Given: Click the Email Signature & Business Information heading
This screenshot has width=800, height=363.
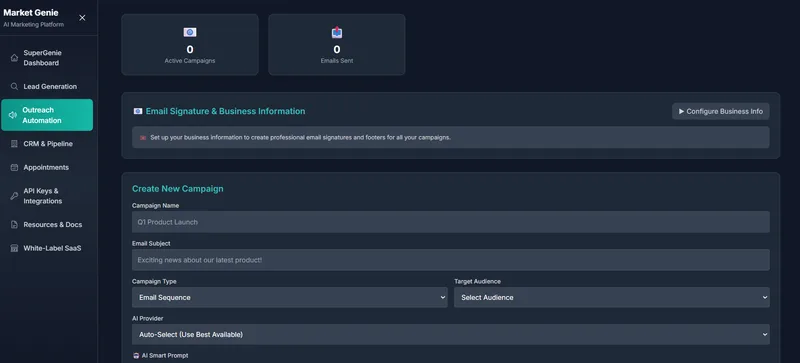Looking at the screenshot, I should pos(226,111).
